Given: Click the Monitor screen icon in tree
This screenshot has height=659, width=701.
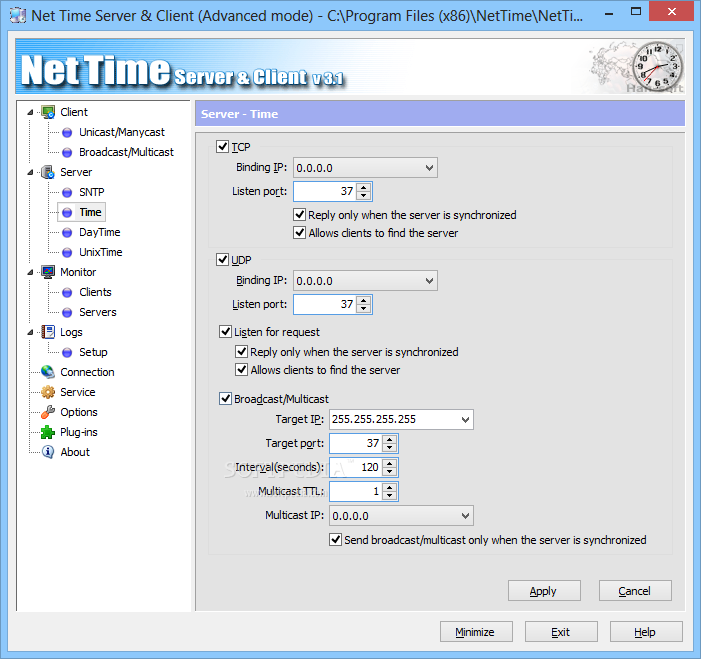Looking at the screenshot, I should click(x=48, y=272).
